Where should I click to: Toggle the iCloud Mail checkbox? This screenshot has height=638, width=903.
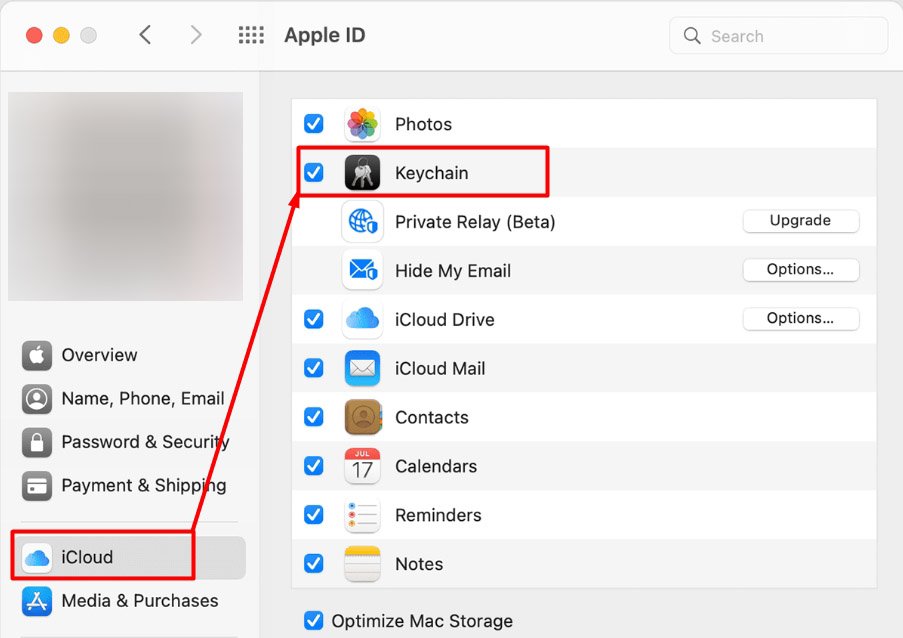(314, 368)
